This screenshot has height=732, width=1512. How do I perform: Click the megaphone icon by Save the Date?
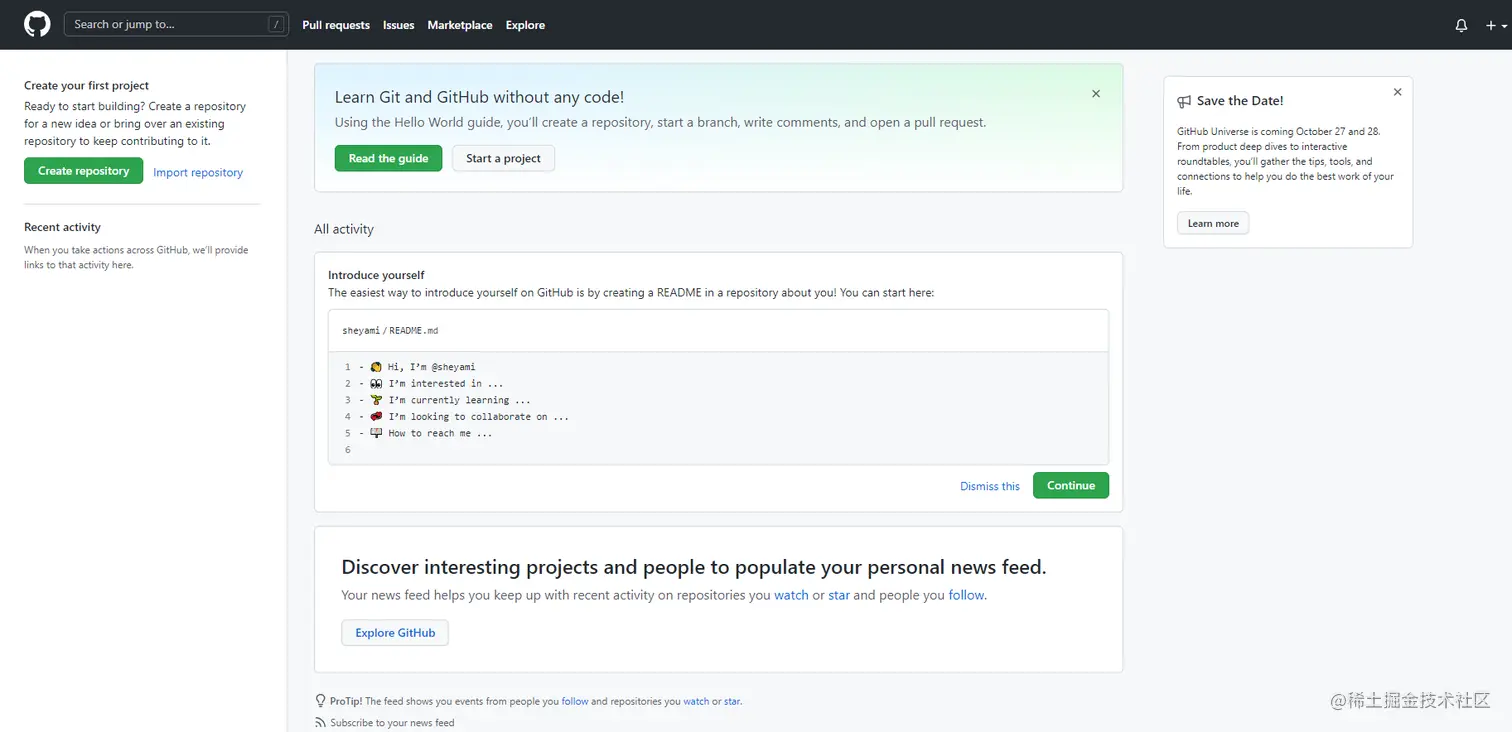point(1184,101)
